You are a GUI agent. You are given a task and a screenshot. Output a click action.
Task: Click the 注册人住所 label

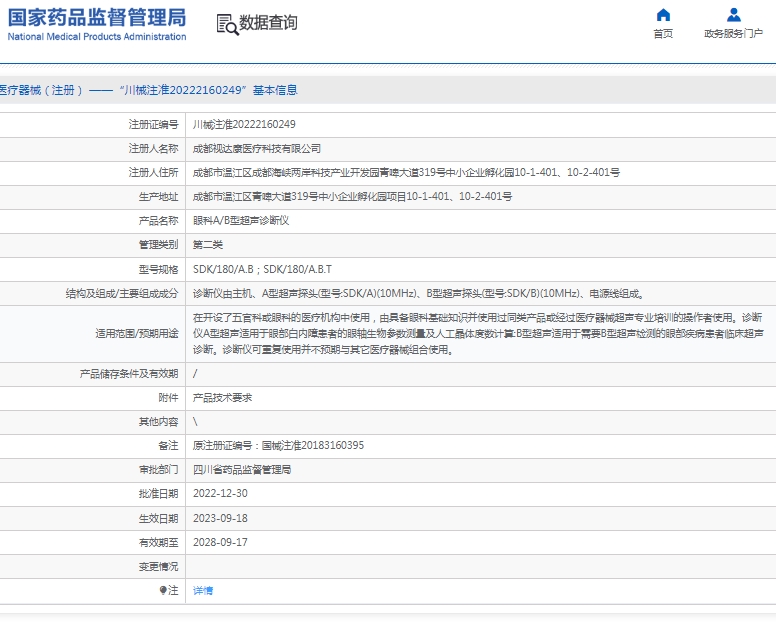(153, 172)
